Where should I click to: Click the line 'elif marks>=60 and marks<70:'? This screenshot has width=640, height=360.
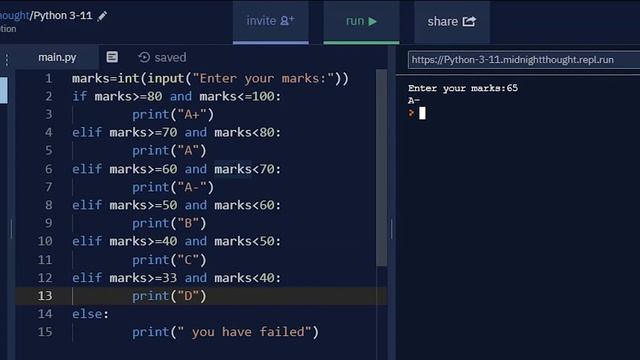coord(177,169)
